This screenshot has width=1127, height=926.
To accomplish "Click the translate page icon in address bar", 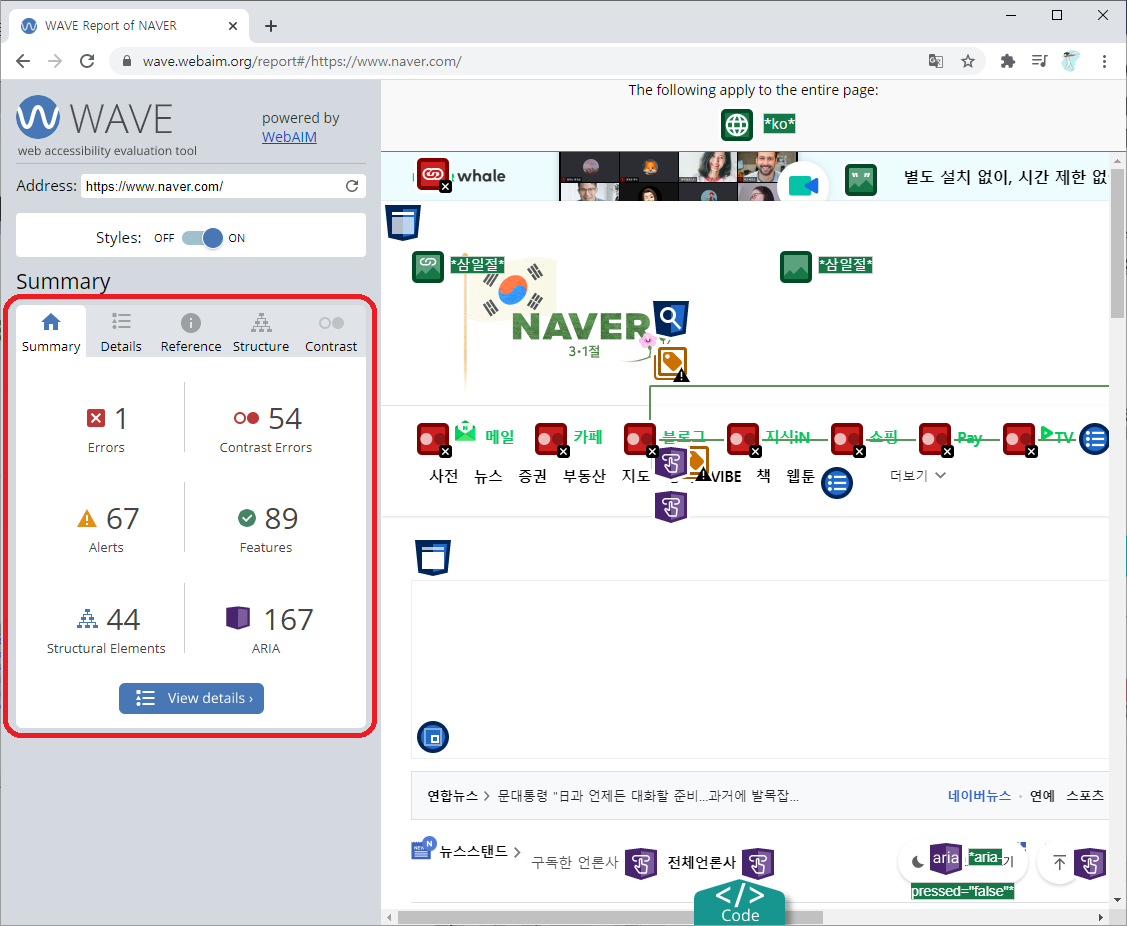I will [x=936, y=61].
